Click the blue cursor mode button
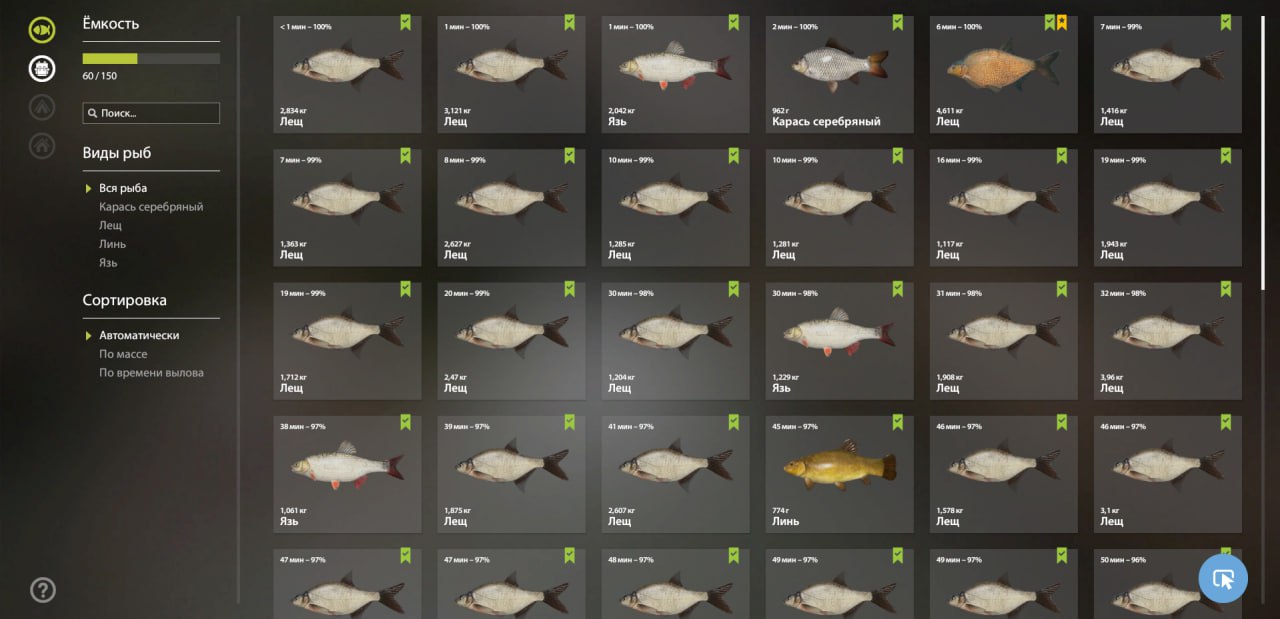This screenshot has height=619, width=1280. coord(1223,578)
